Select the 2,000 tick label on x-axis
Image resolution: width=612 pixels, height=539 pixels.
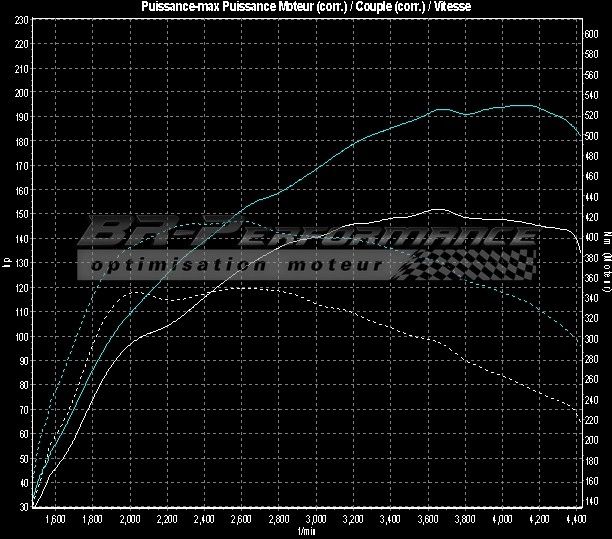(129, 520)
